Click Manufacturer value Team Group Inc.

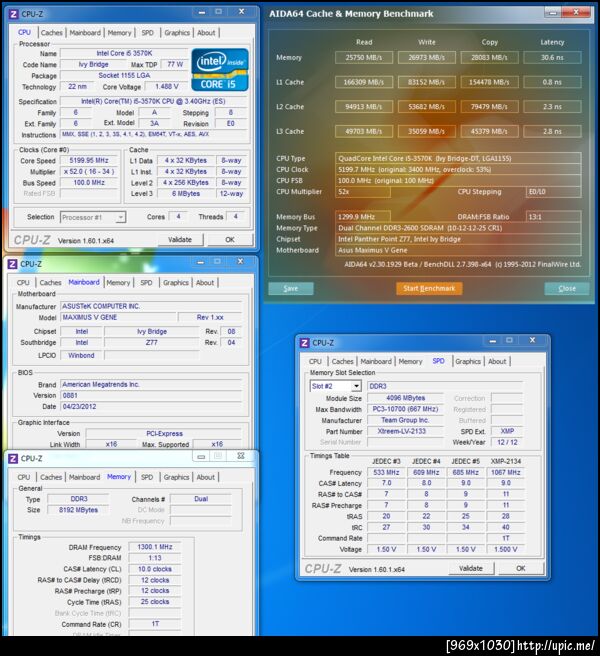(x=405, y=420)
